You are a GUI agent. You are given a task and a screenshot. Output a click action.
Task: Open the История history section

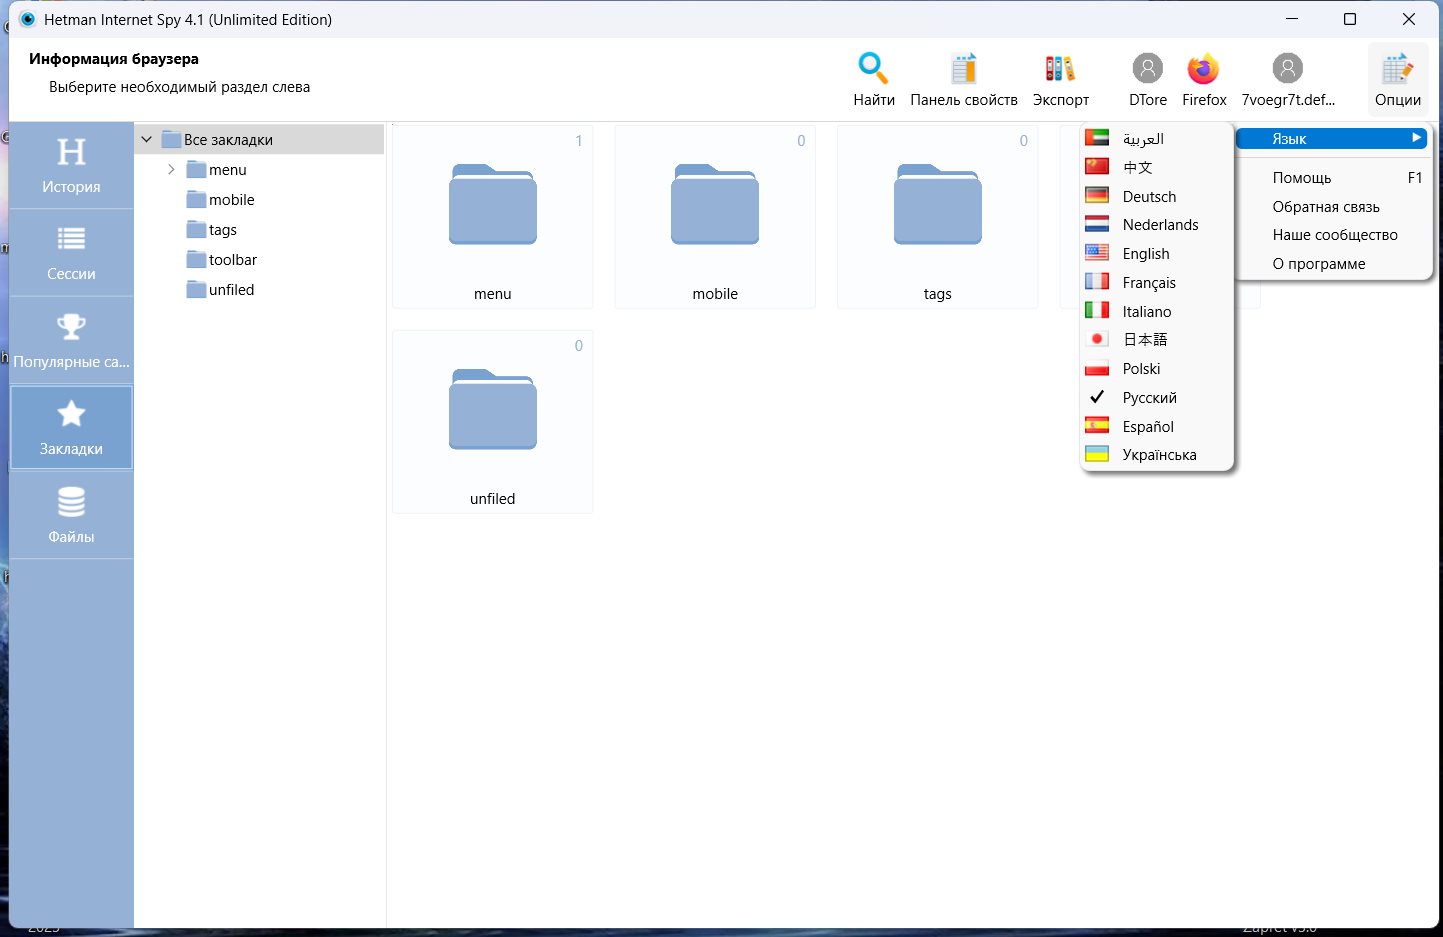tap(71, 165)
